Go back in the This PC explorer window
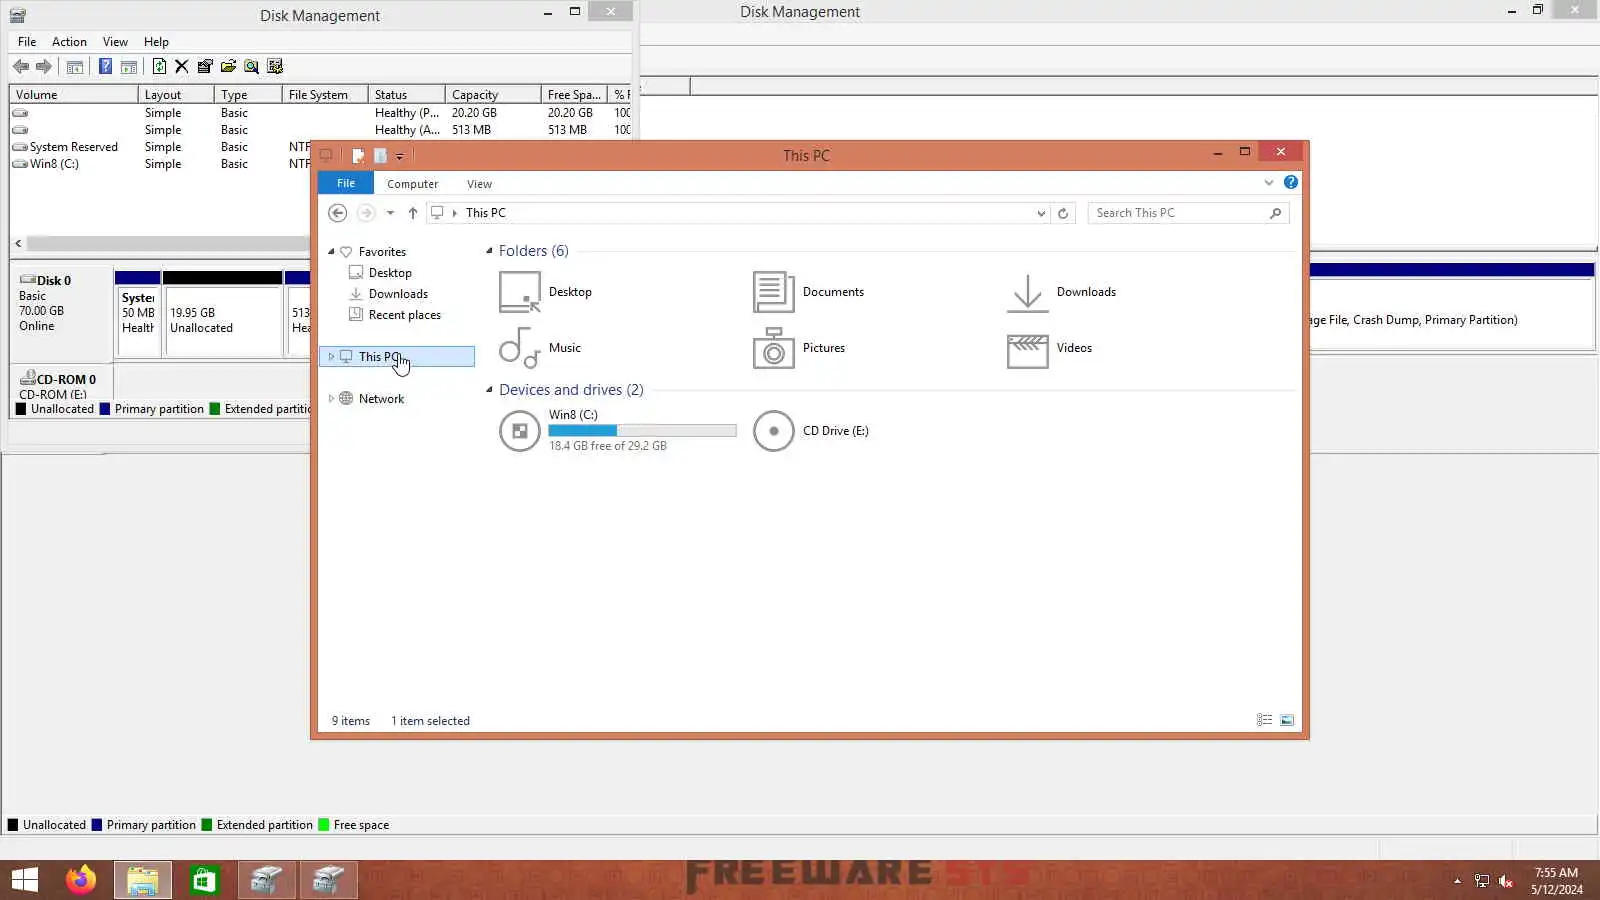Screen dimensions: 1600x900 338,213
